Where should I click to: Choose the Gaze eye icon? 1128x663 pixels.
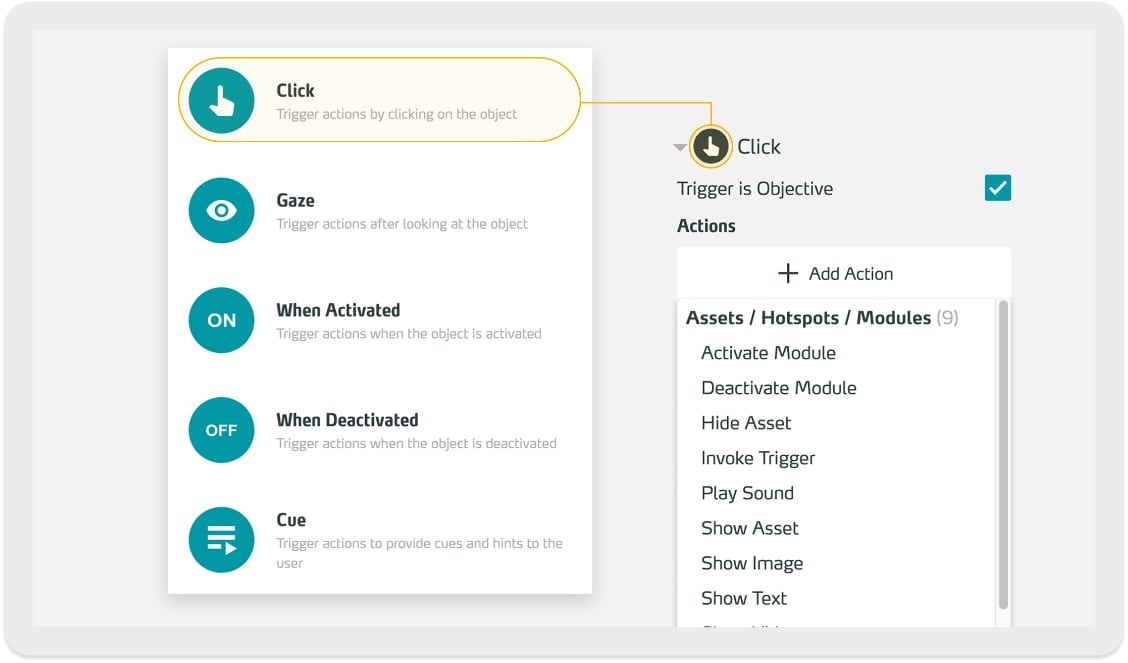[x=222, y=211]
